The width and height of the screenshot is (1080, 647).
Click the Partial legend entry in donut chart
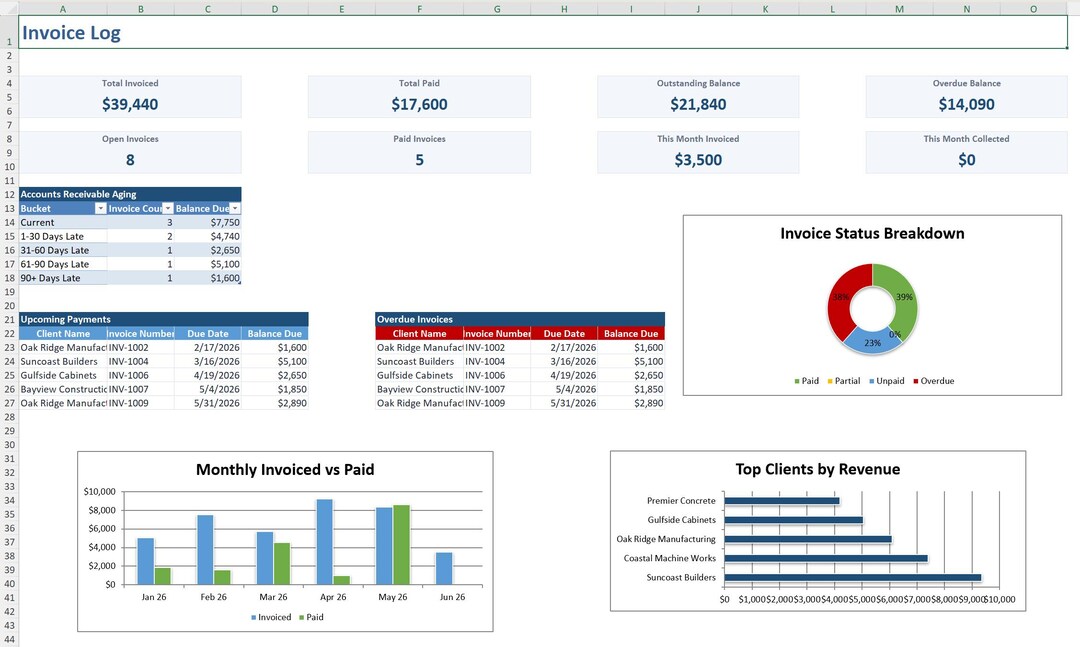844,381
